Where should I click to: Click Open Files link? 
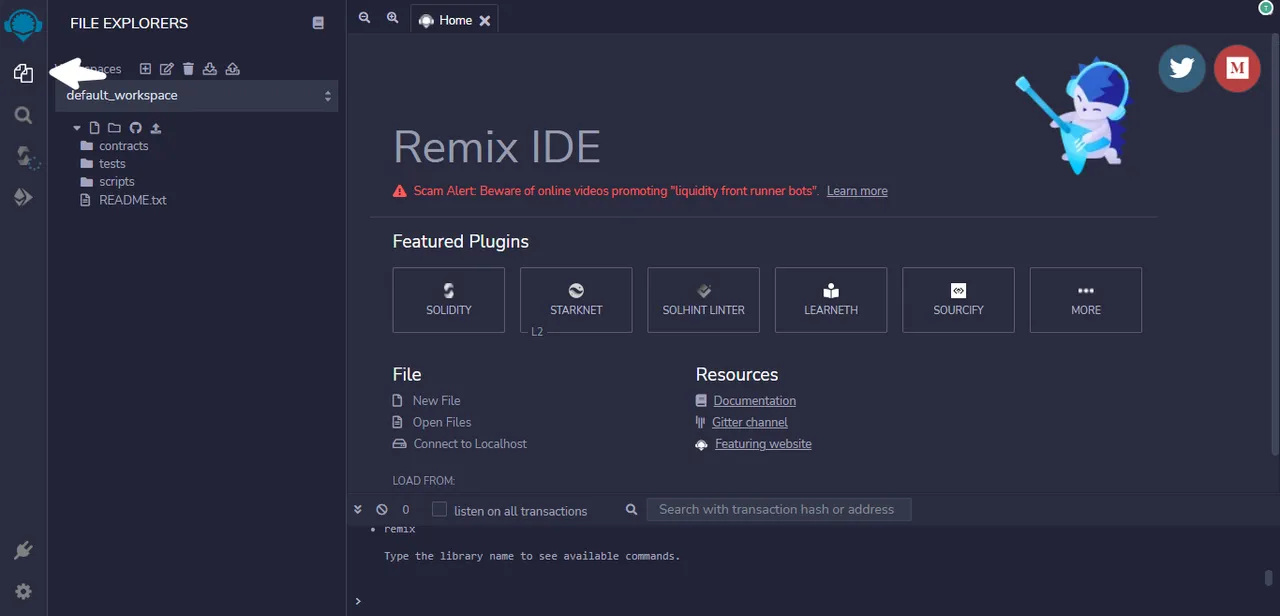[442, 422]
